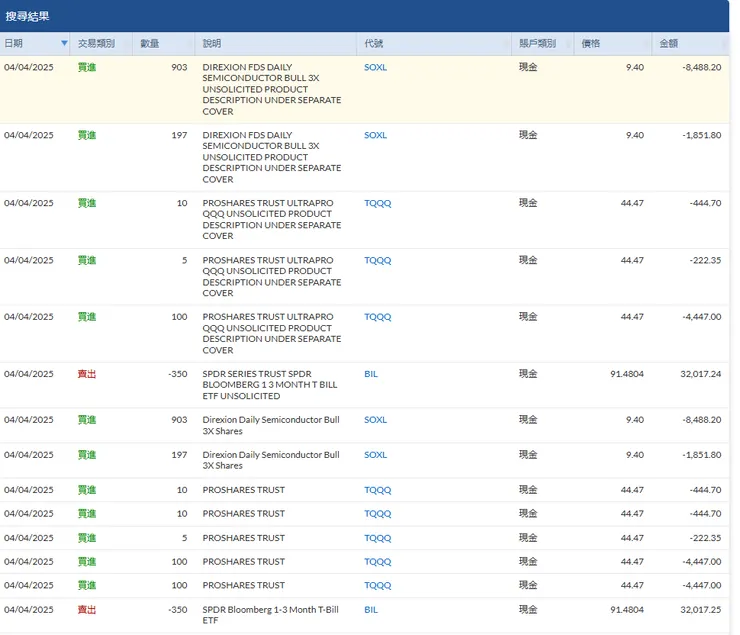Open TQQQ link in 5-share PROSHARES TRUST row

tap(377, 538)
